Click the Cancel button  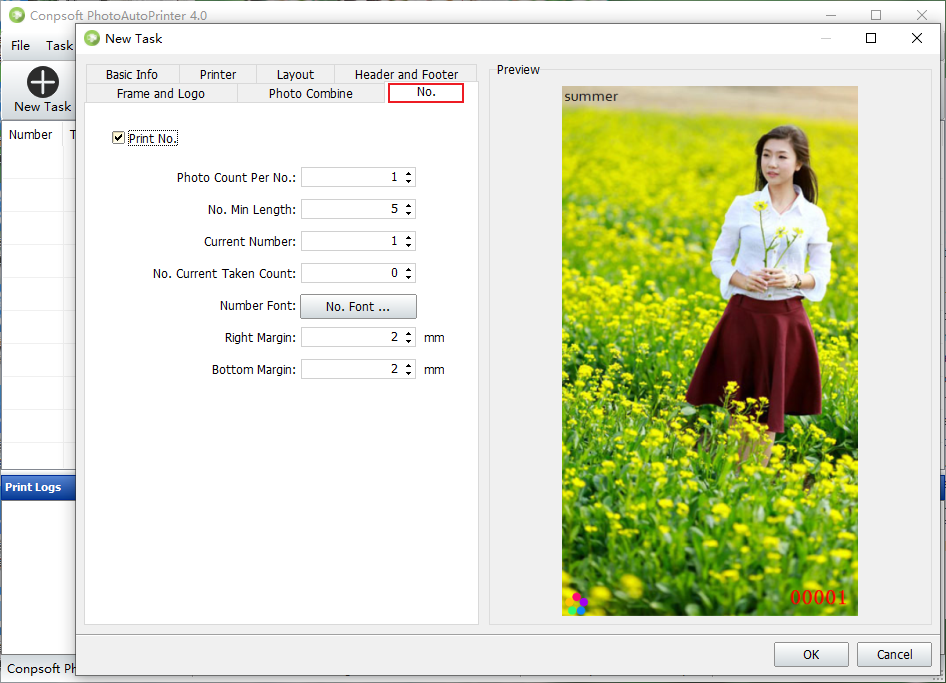tap(895, 655)
